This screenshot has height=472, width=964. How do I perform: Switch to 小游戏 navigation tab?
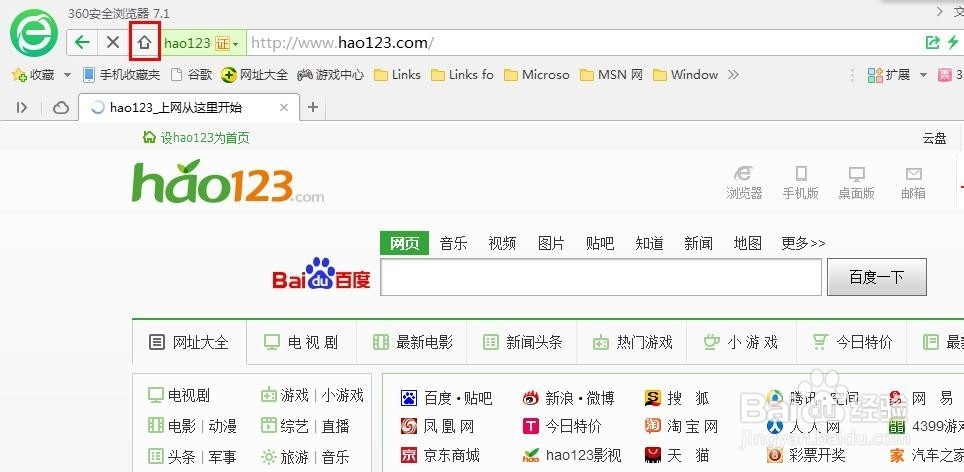point(741,342)
